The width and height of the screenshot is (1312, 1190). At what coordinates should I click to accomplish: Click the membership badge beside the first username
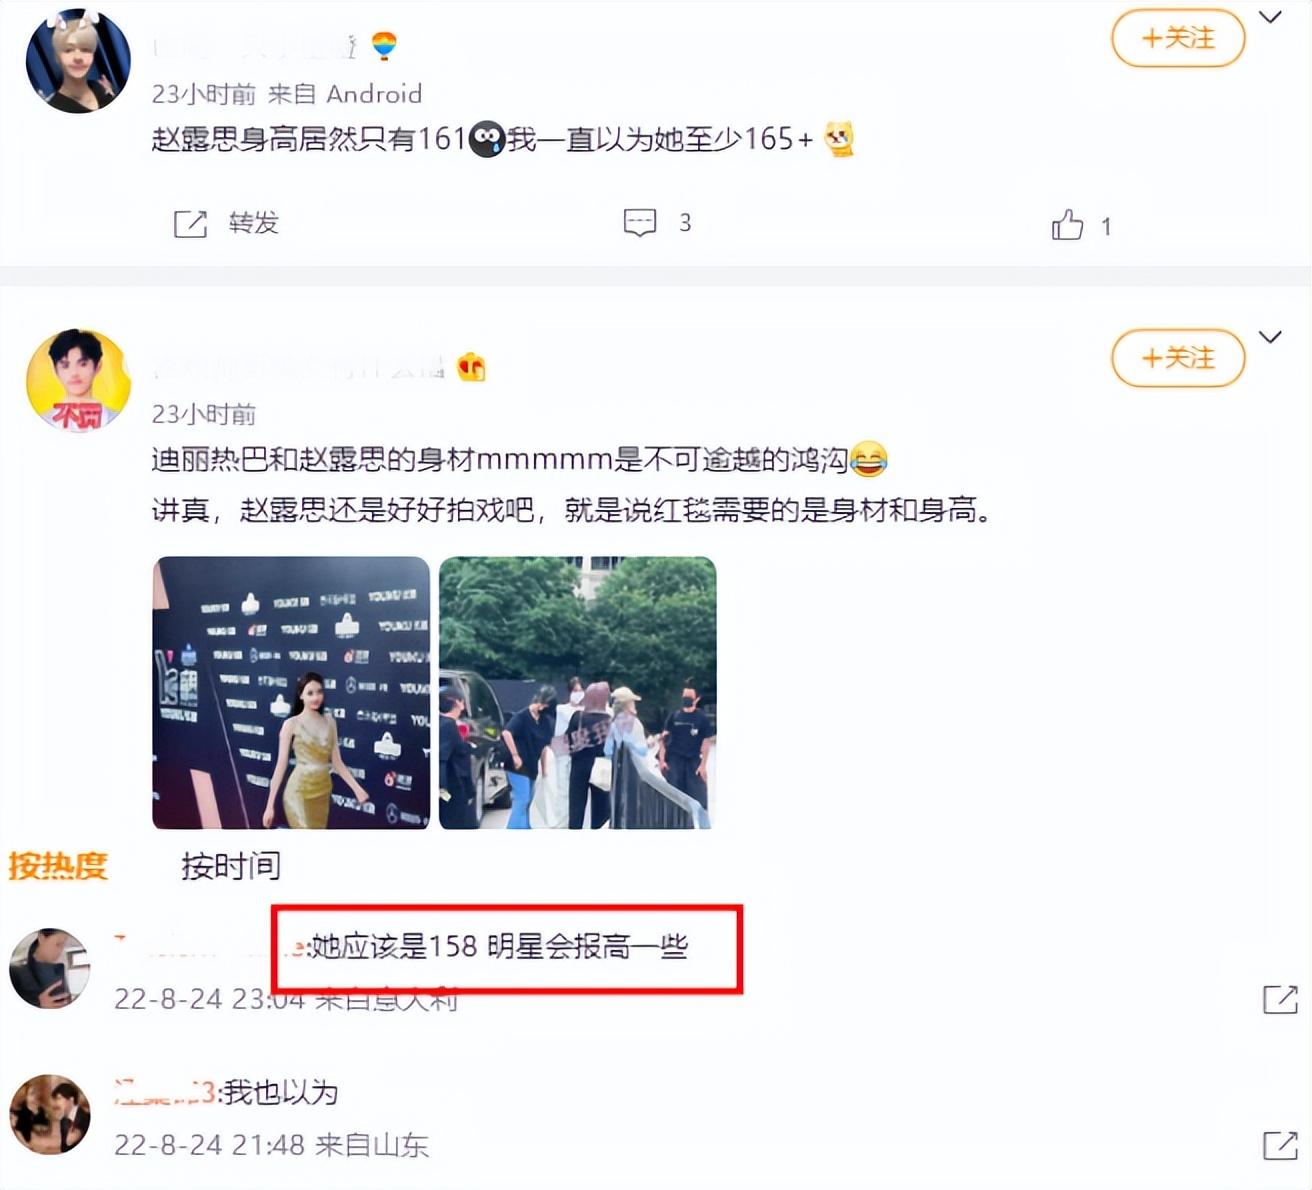pos(384,46)
